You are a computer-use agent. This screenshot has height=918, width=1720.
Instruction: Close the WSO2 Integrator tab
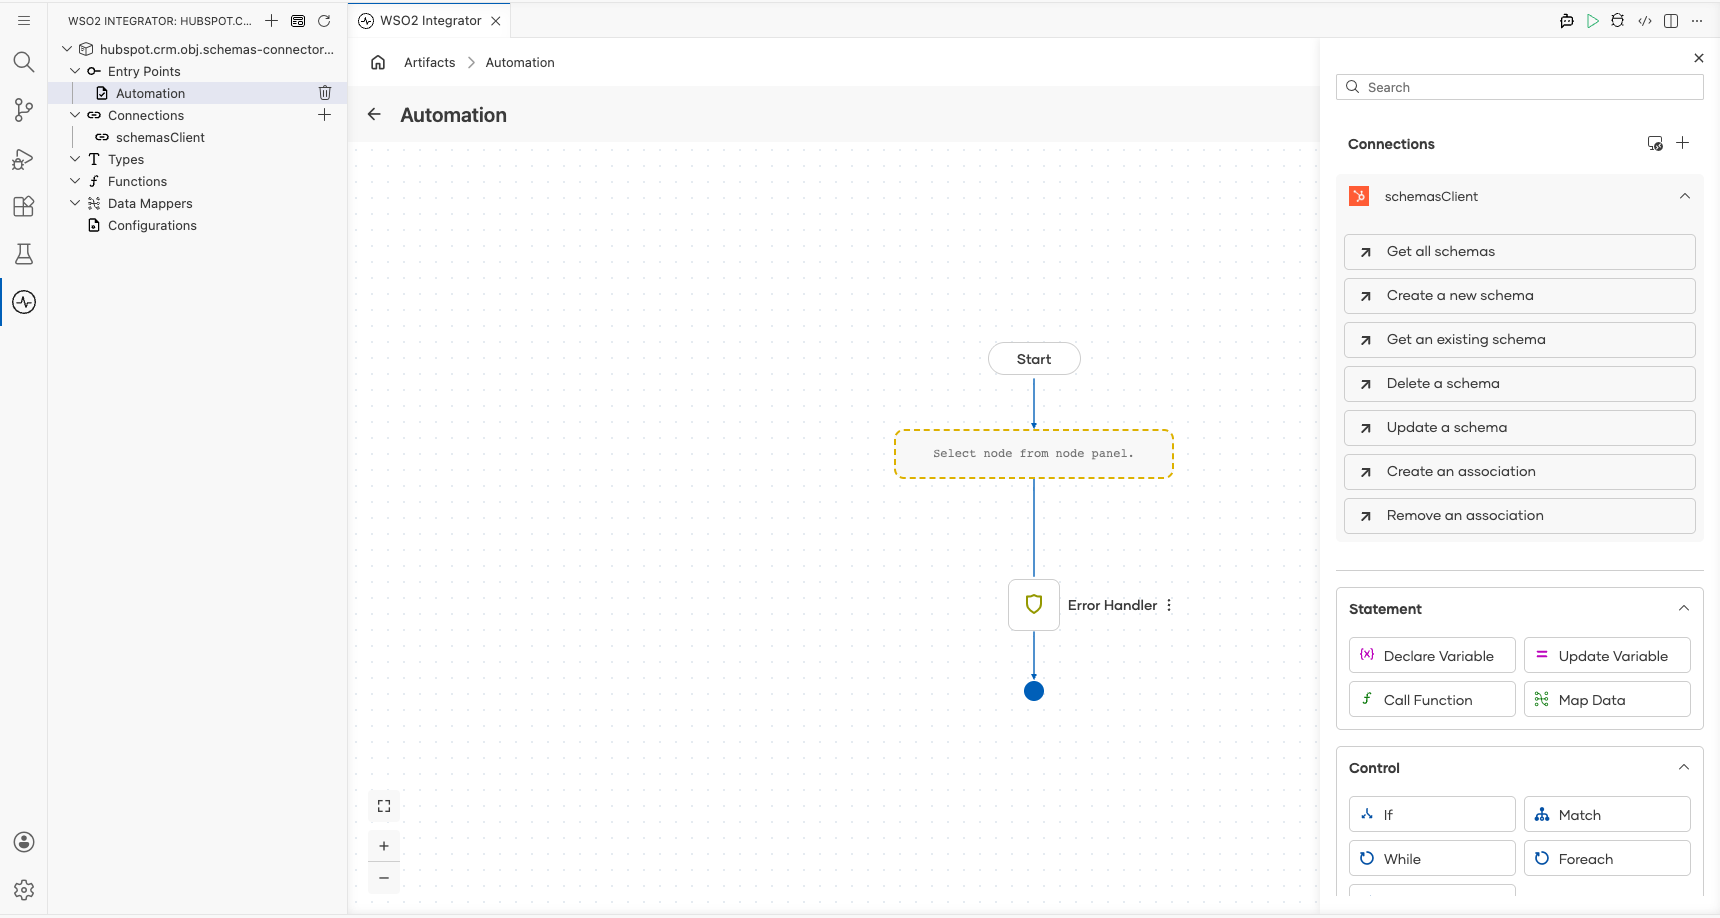click(x=496, y=21)
